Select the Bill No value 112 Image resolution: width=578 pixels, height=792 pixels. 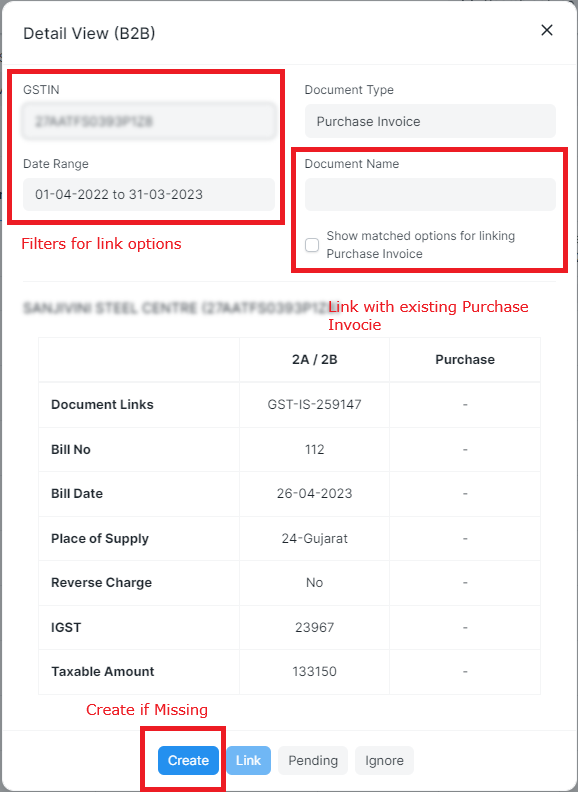pyautogui.click(x=314, y=450)
